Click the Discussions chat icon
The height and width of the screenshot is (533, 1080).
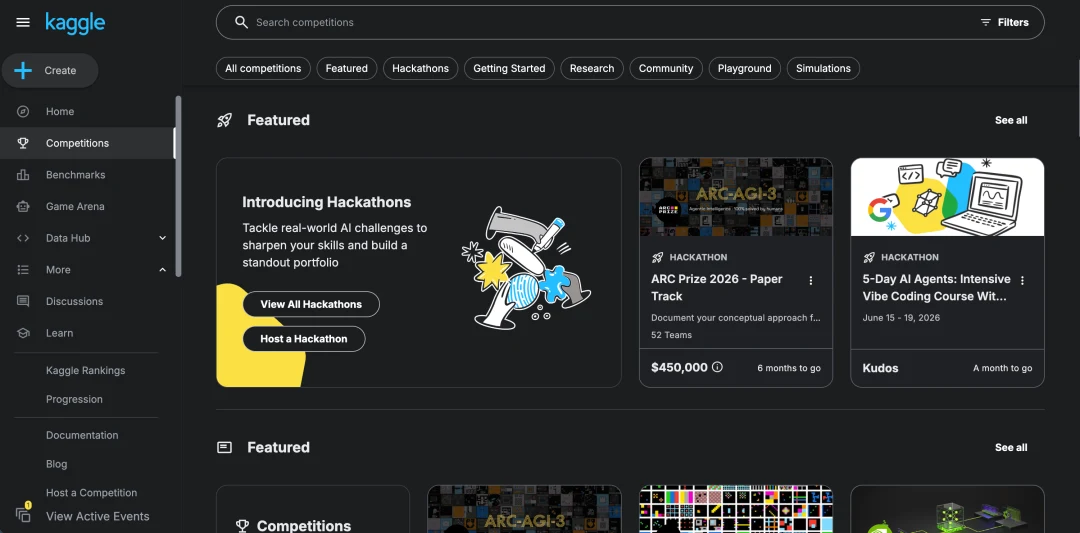tap(23, 302)
